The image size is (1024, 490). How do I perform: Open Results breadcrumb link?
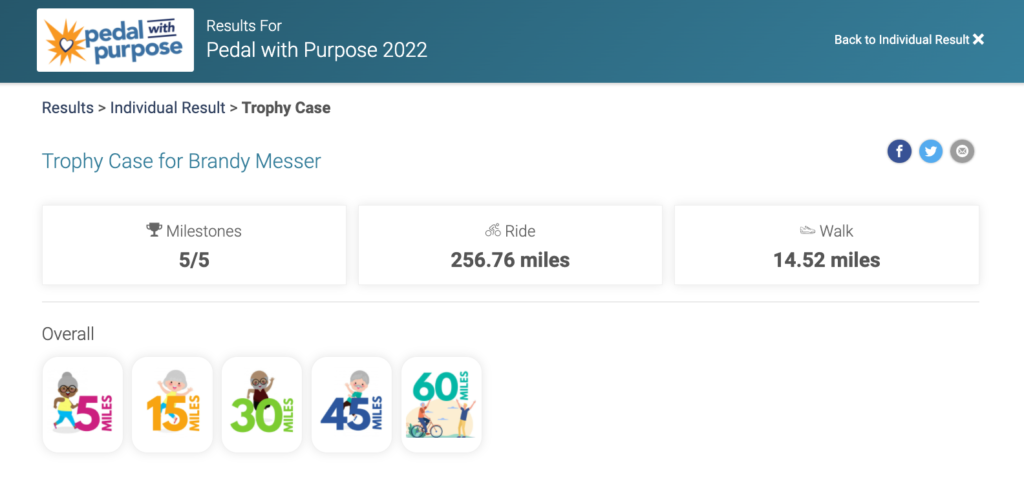click(x=68, y=108)
